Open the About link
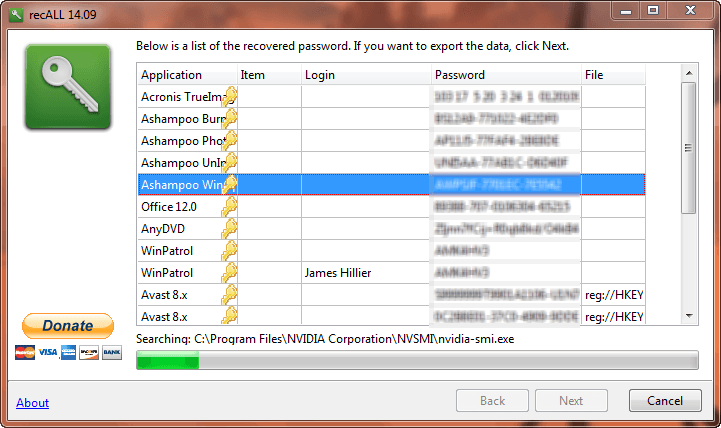This screenshot has height=428, width=721. pyautogui.click(x=33, y=403)
